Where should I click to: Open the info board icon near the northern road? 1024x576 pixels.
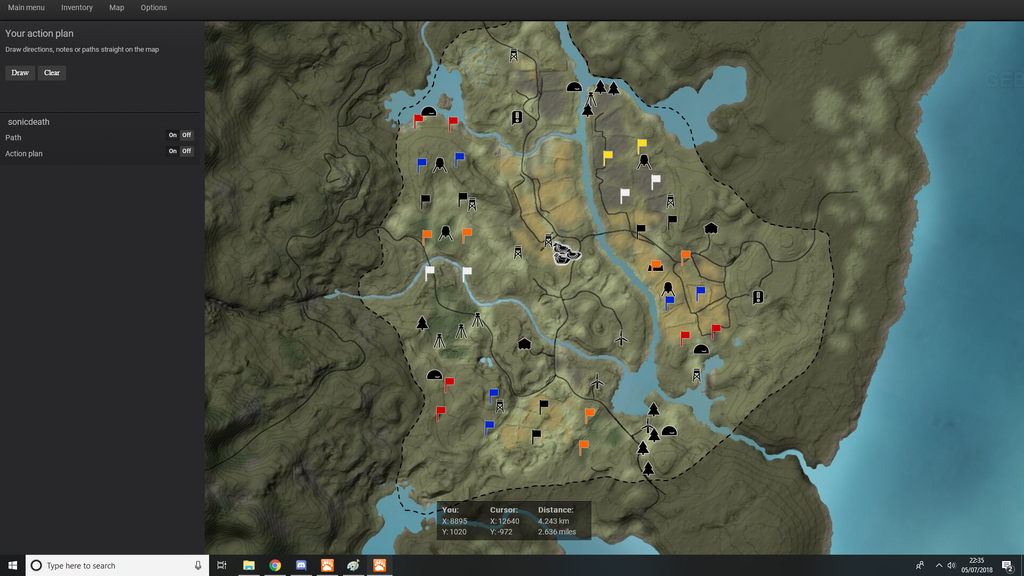click(x=517, y=118)
